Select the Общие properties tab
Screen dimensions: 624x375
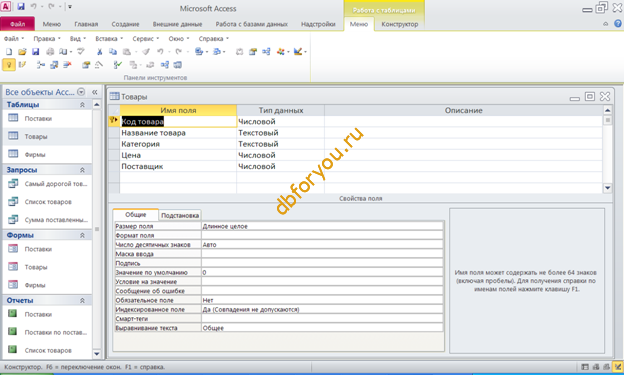tap(136, 215)
